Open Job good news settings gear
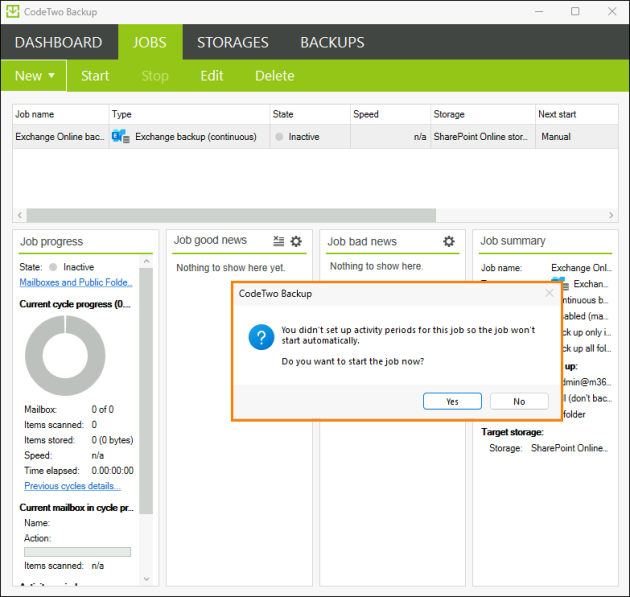 pyautogui.click(x=296, y=241)
